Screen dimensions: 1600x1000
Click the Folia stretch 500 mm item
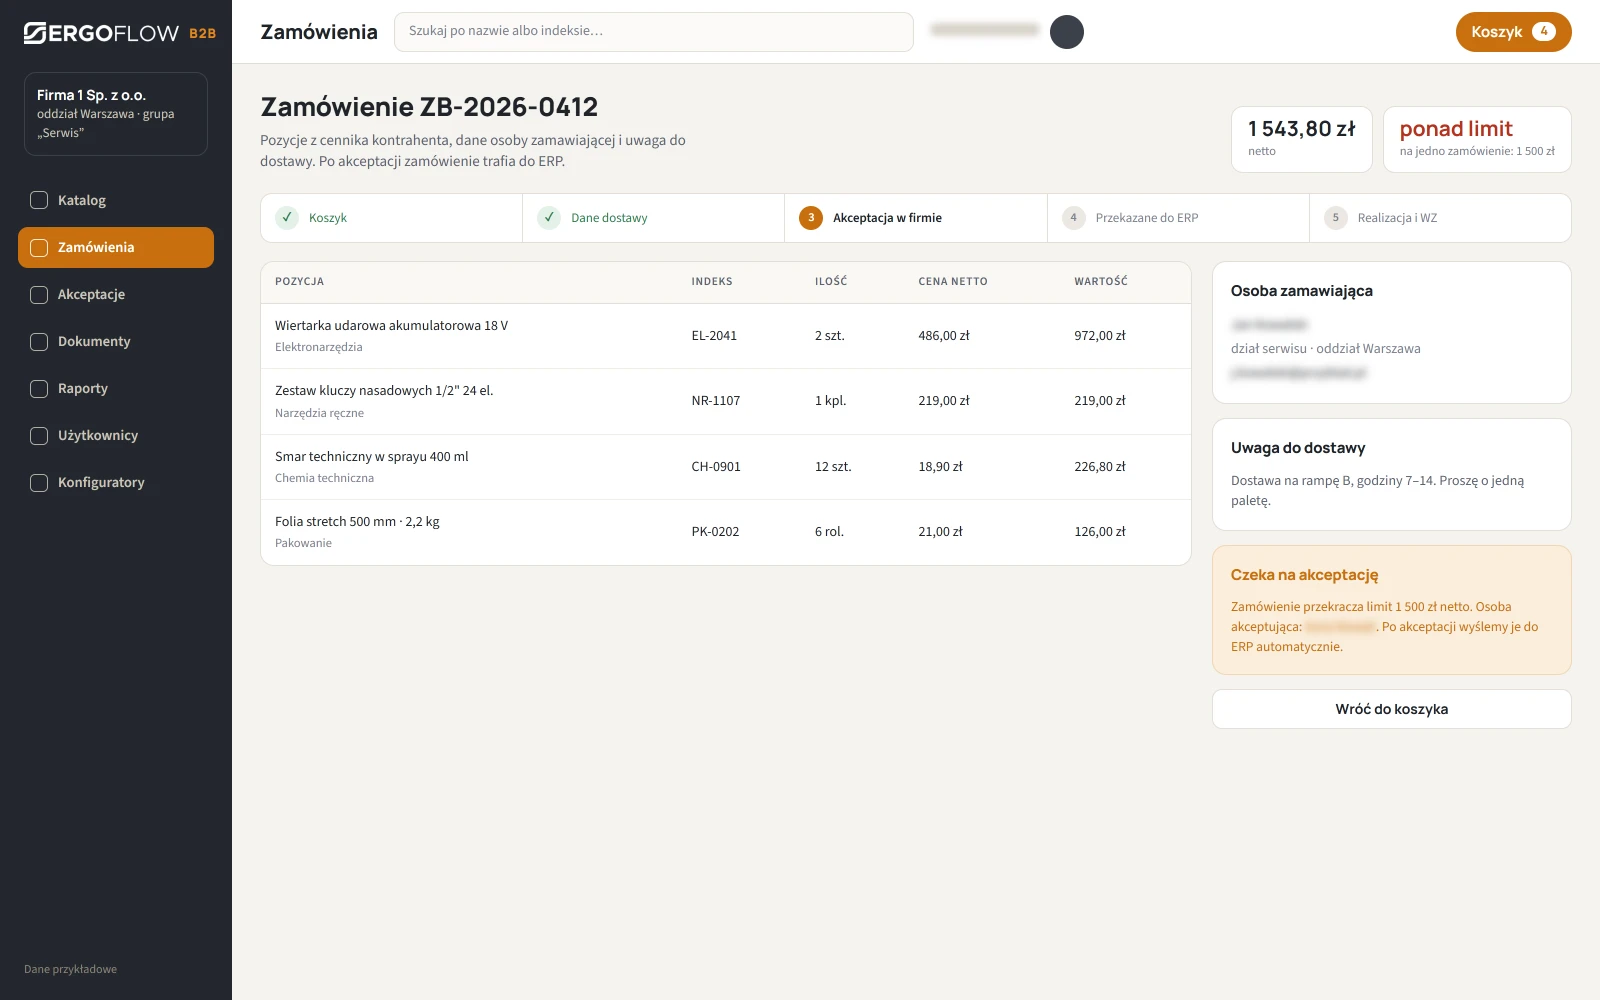coord(357,522)
